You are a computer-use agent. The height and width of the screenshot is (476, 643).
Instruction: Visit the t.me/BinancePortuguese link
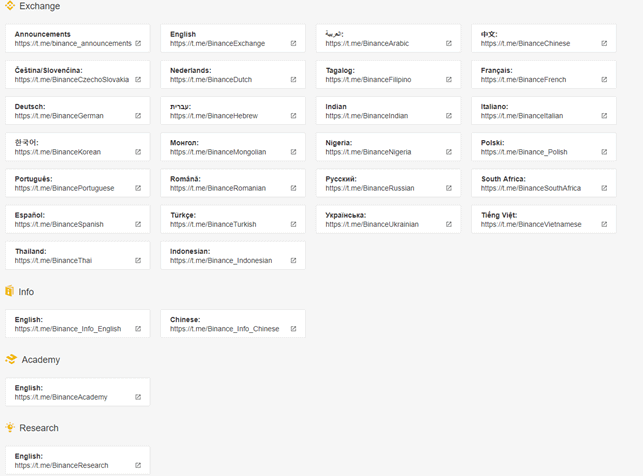pyautogui.click(x=64, y=188)
